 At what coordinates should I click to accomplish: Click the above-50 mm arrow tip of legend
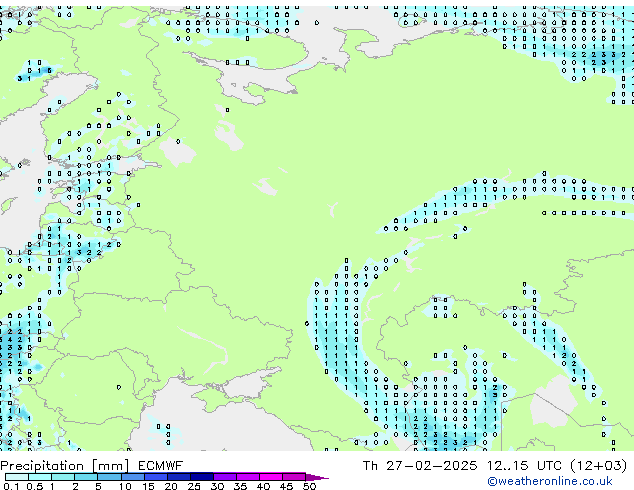(x=317, y=477)
